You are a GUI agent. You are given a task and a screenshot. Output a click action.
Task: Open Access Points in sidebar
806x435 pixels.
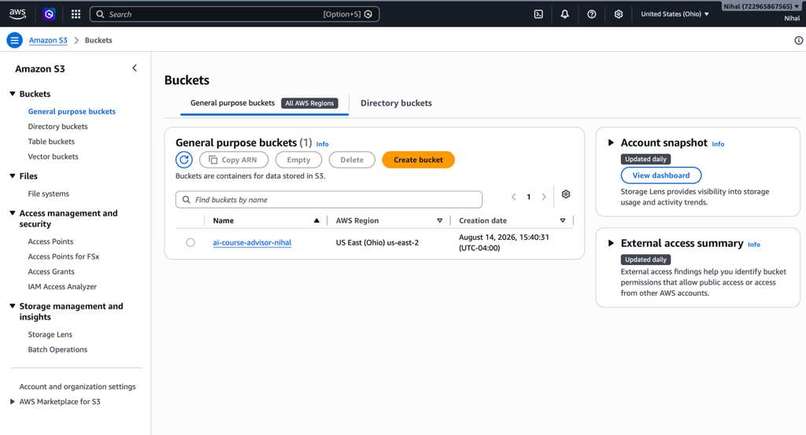coord(50,241)
